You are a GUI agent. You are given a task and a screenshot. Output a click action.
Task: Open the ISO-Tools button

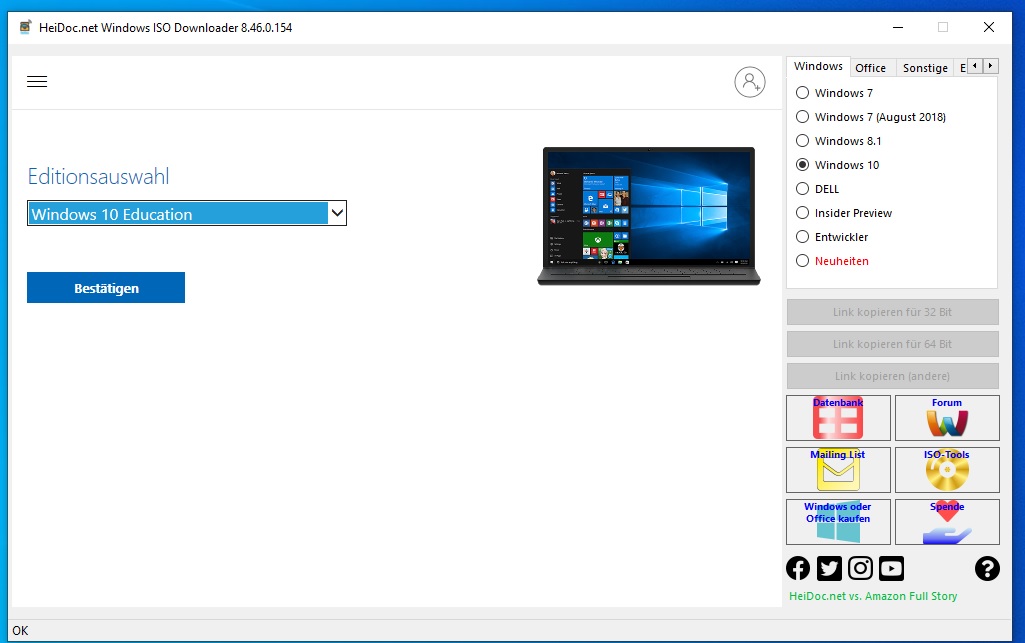pyautogui.click(x=947, y=470)
